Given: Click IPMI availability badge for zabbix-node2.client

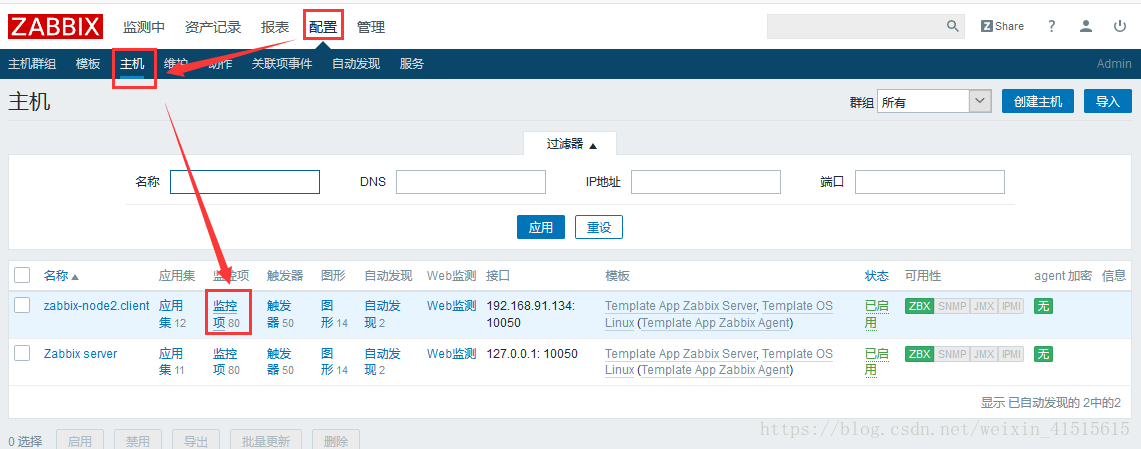Looking at the screenshot, I should (x=1011, y=306).
